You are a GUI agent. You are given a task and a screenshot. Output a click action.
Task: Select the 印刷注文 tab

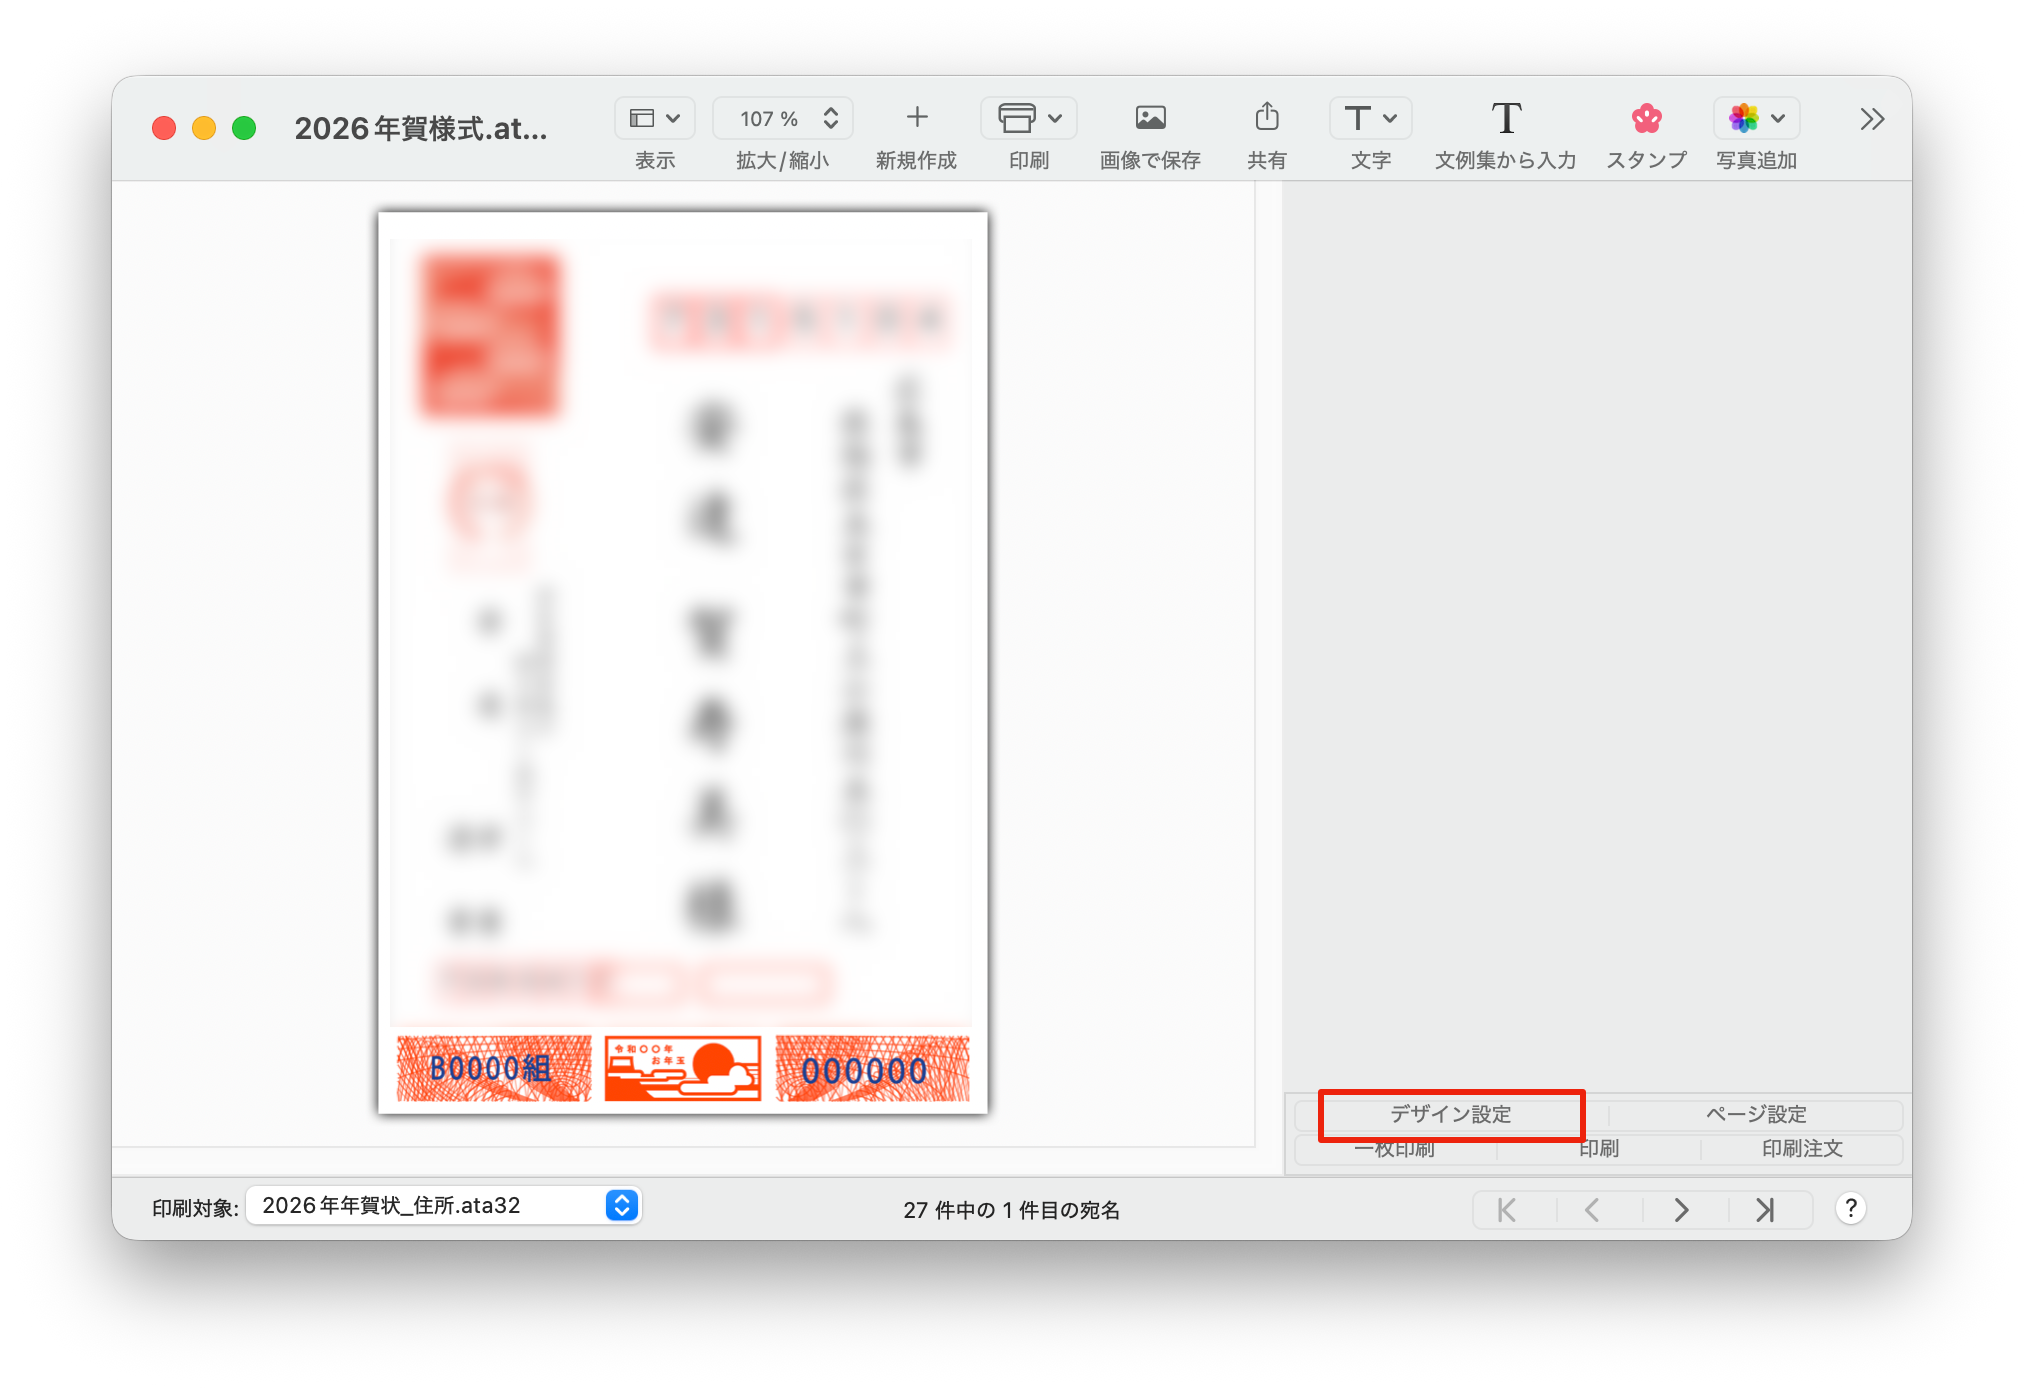point(1801,1149)
